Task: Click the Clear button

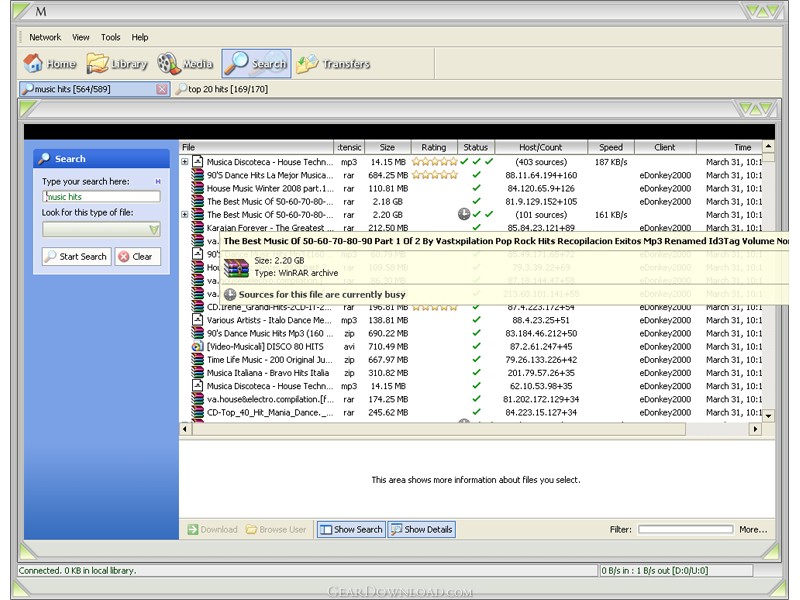Action: point(138,257)
